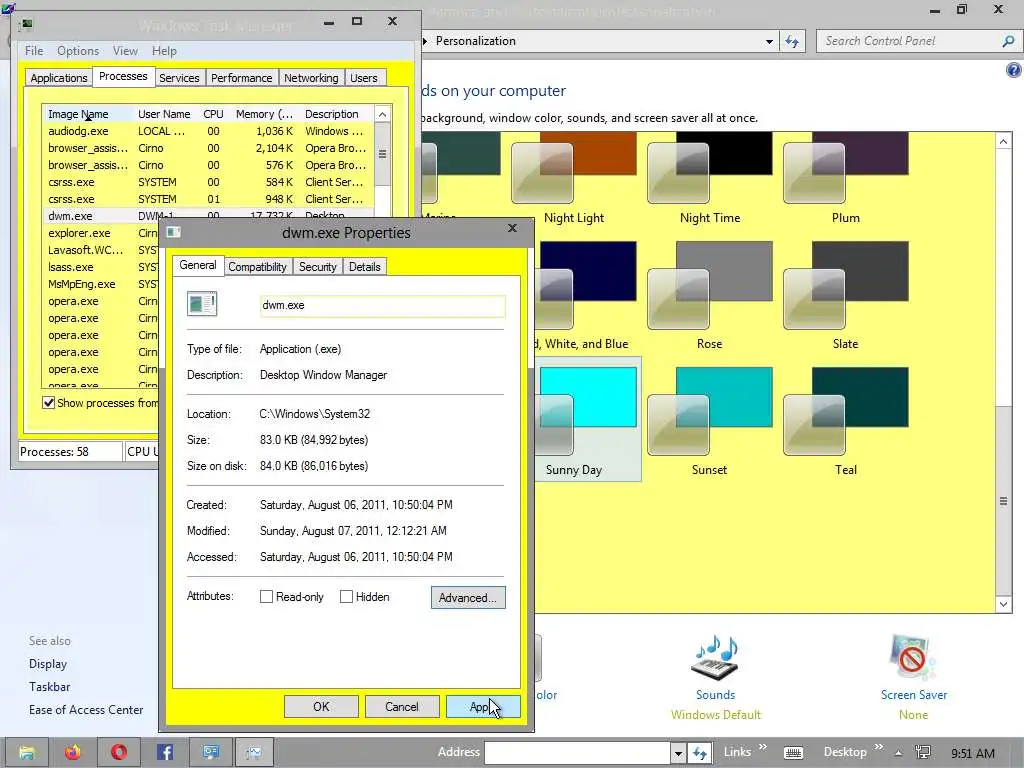
Task: Click the go button next to taskbar Address
Action: coord(699,753)
